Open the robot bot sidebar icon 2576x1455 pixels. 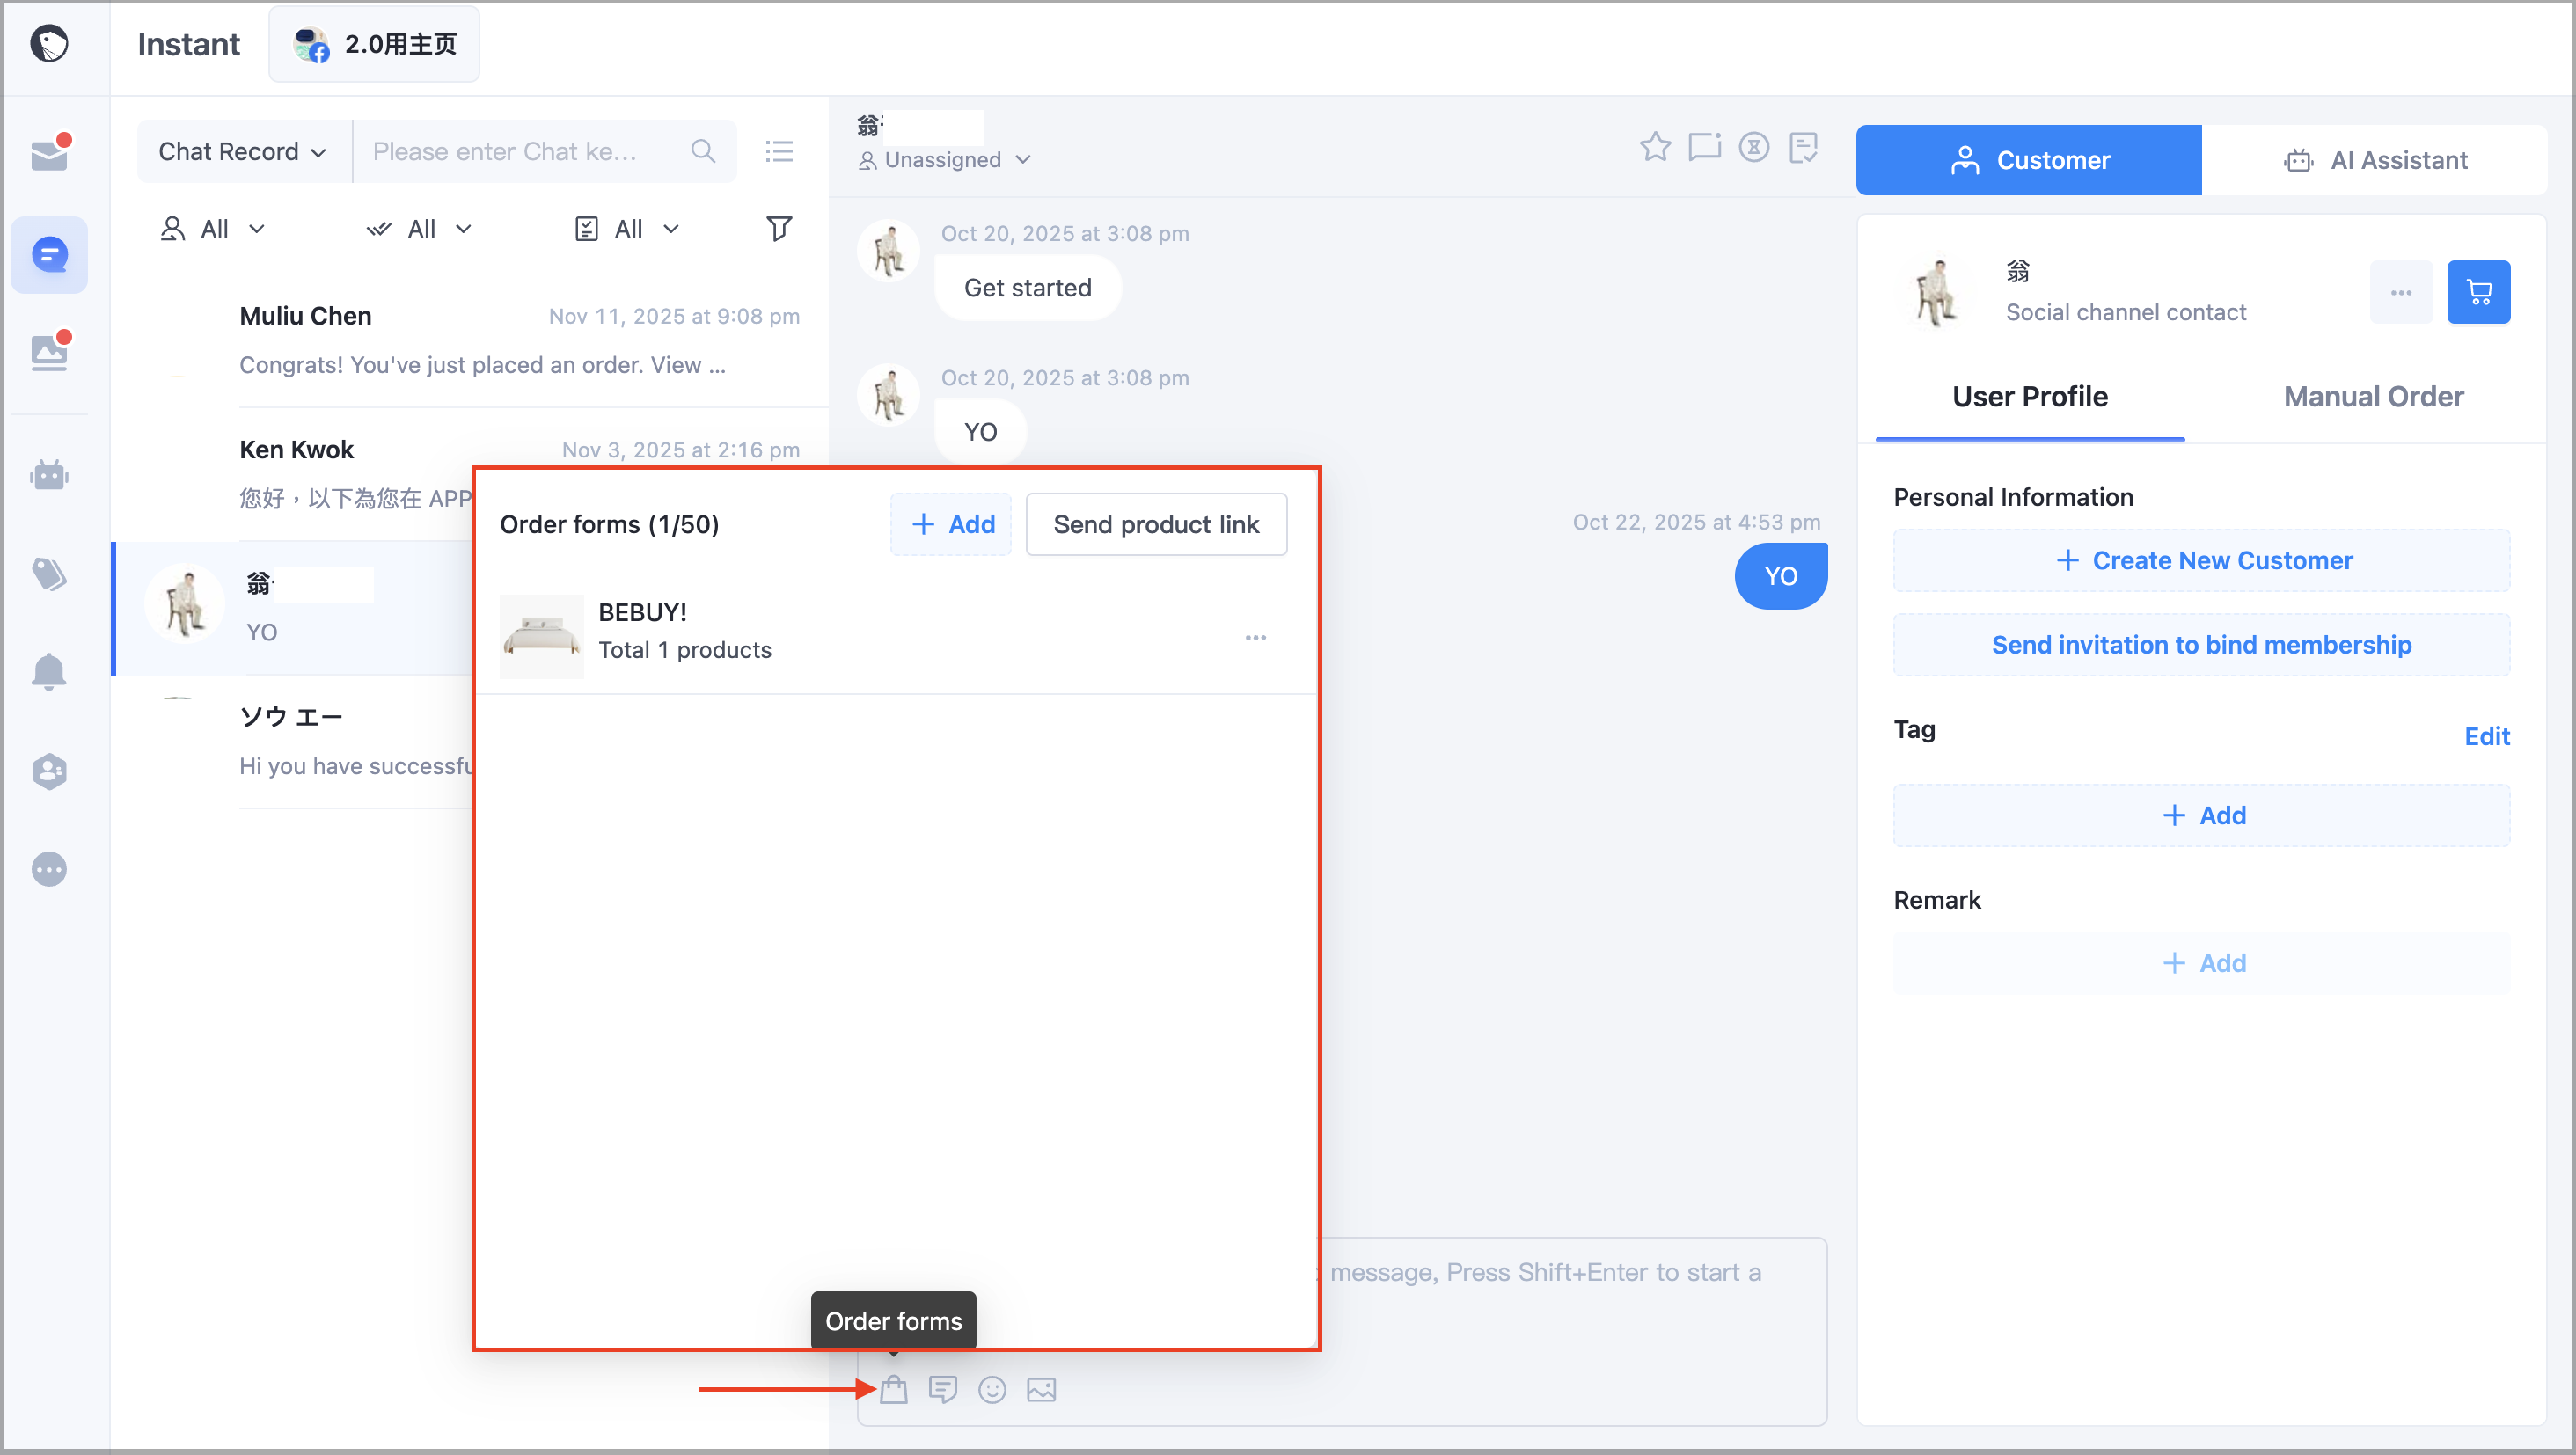click(49, 474)
